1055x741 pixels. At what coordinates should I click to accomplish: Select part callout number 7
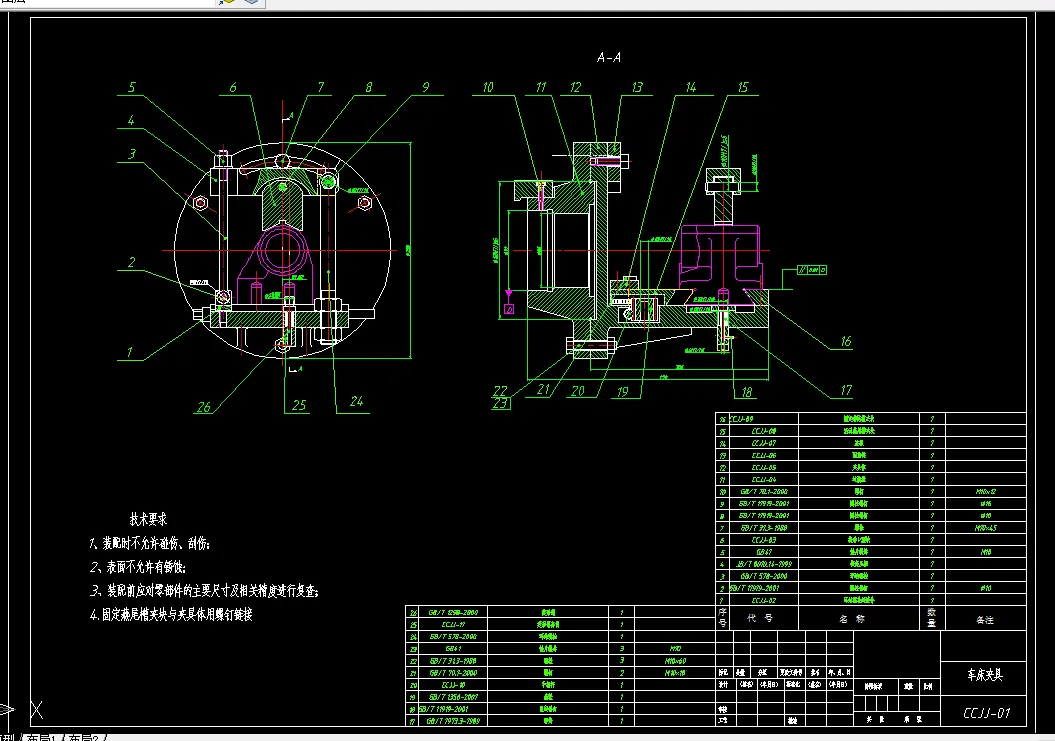pos(321,87)
